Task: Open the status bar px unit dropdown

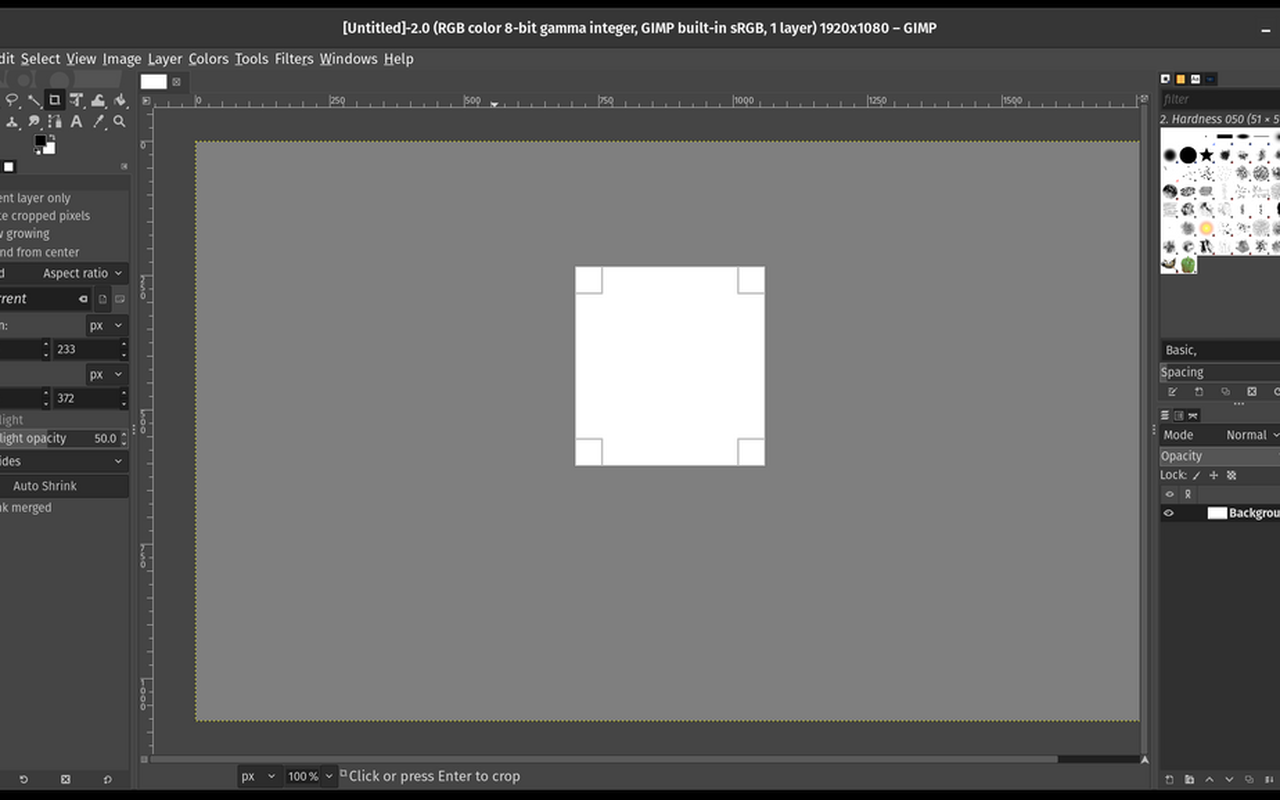Action: coord(258,776)
